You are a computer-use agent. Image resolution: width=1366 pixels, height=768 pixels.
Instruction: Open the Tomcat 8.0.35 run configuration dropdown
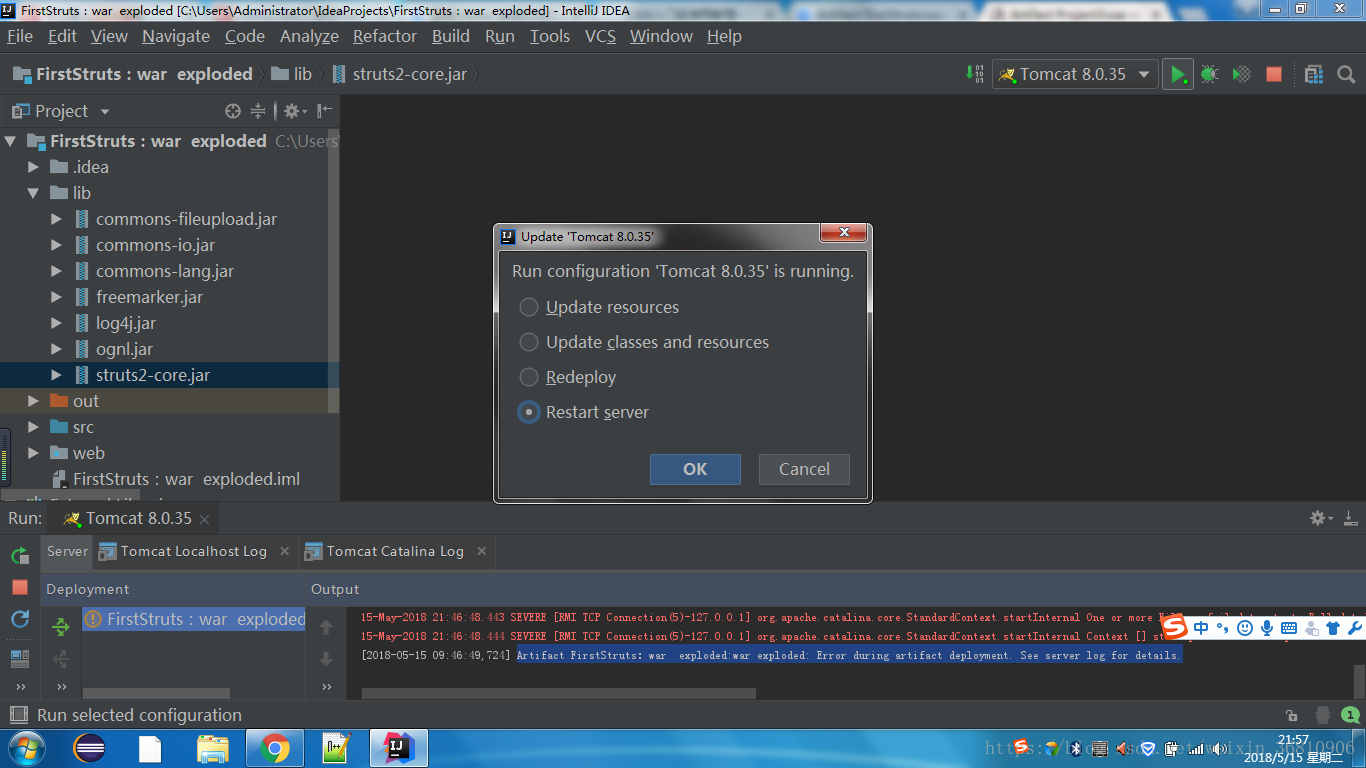(1075, 74)
